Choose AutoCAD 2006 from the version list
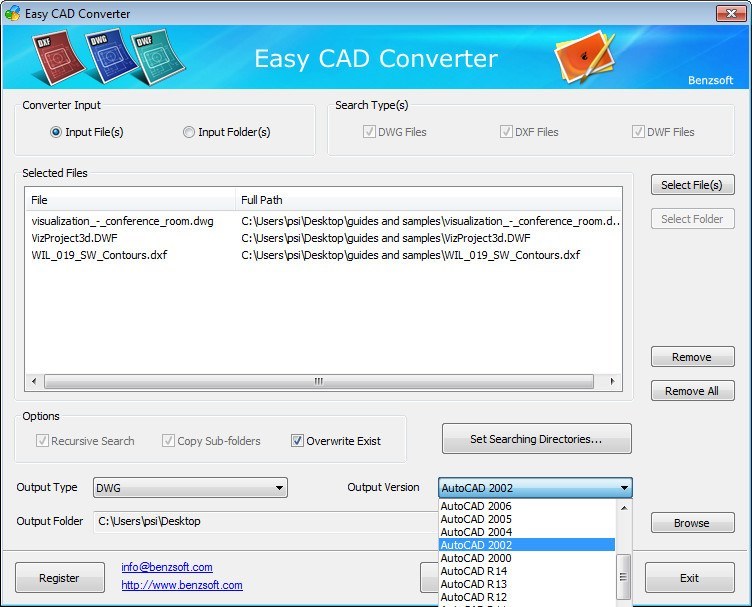This screenshot has width=752, height=607. coord(476,506)
